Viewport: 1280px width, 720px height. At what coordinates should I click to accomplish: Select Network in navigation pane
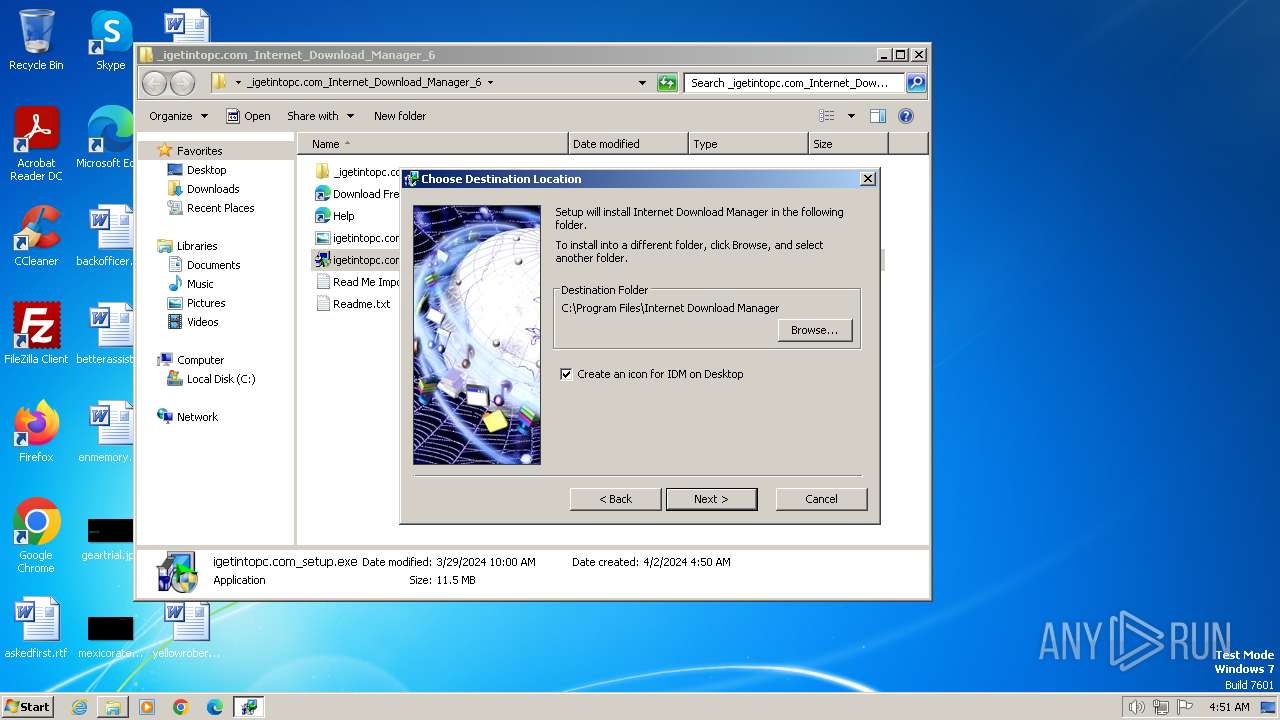point(196,417)
